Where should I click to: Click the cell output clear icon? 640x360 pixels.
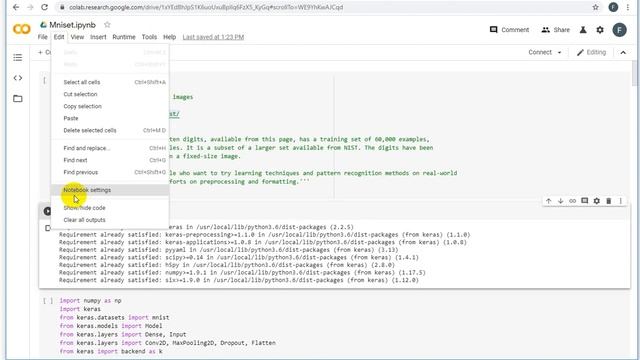48,228
